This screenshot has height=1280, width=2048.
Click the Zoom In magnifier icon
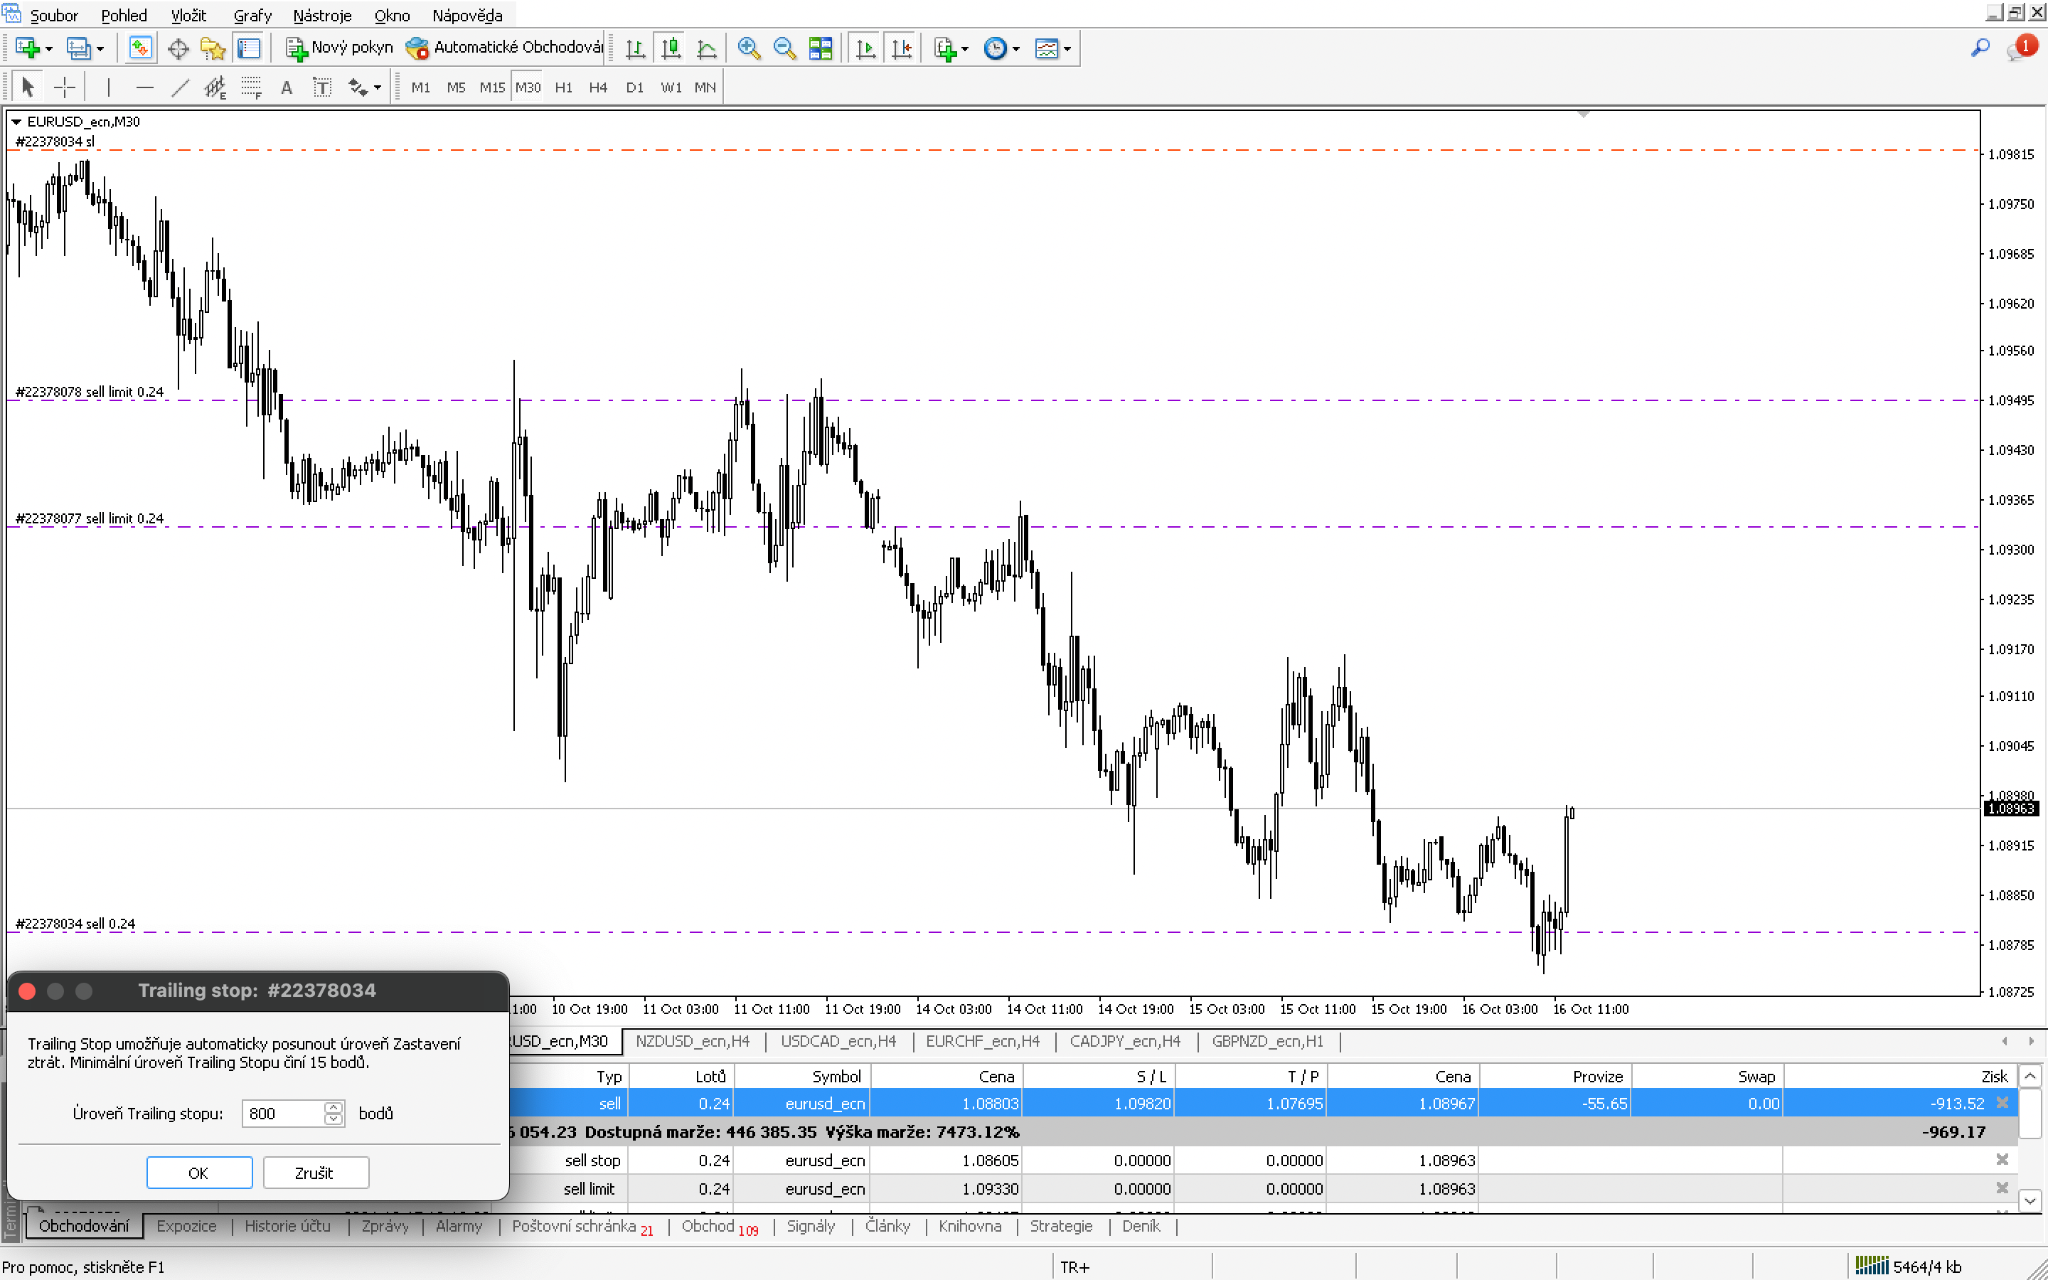pos(748,48)
